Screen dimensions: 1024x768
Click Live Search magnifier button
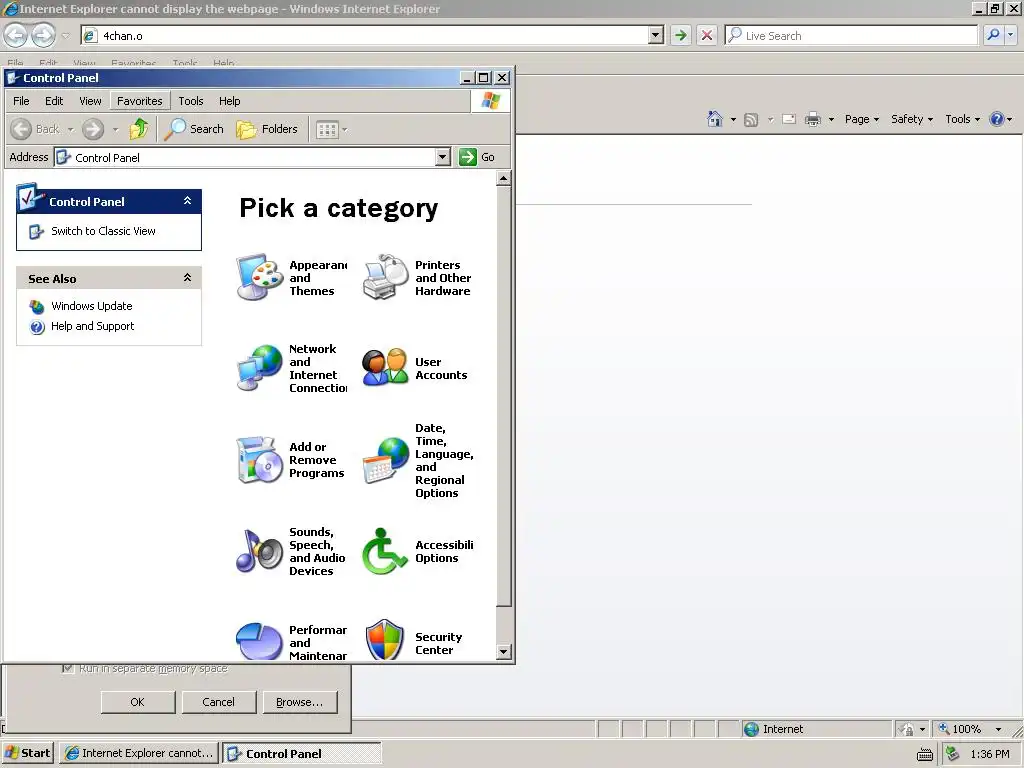pyautogui.click(x=993, y=35)
